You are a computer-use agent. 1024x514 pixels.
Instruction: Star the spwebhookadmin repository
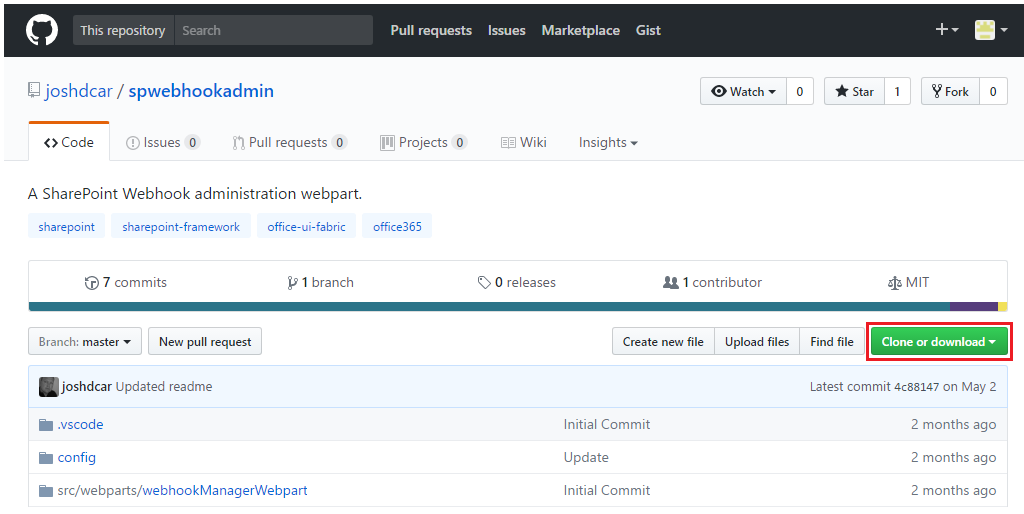click(x=854, y=91)
